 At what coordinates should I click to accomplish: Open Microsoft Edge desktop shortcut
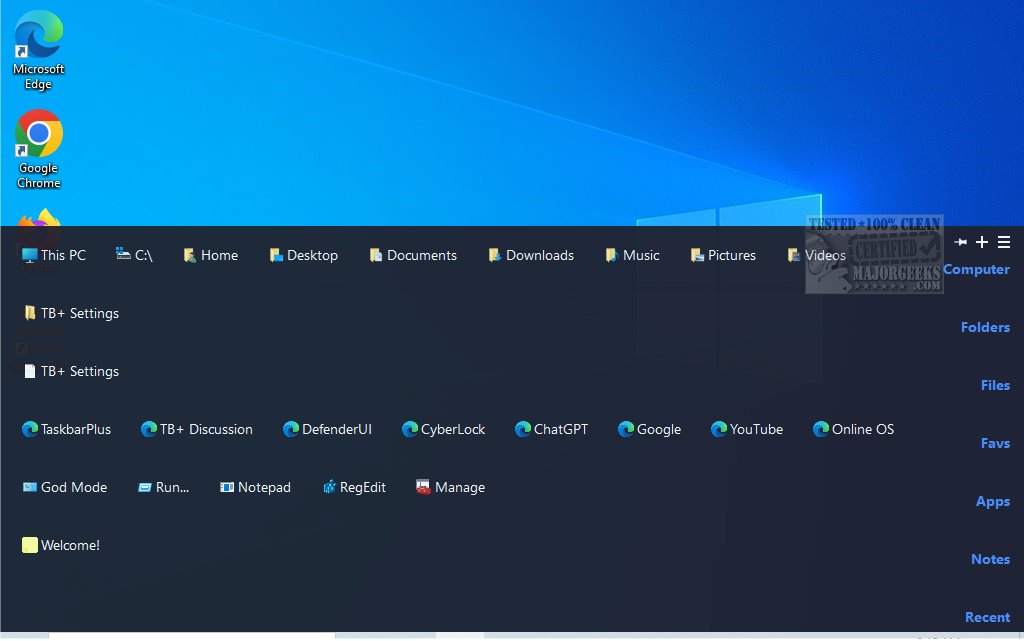point(39,50)
